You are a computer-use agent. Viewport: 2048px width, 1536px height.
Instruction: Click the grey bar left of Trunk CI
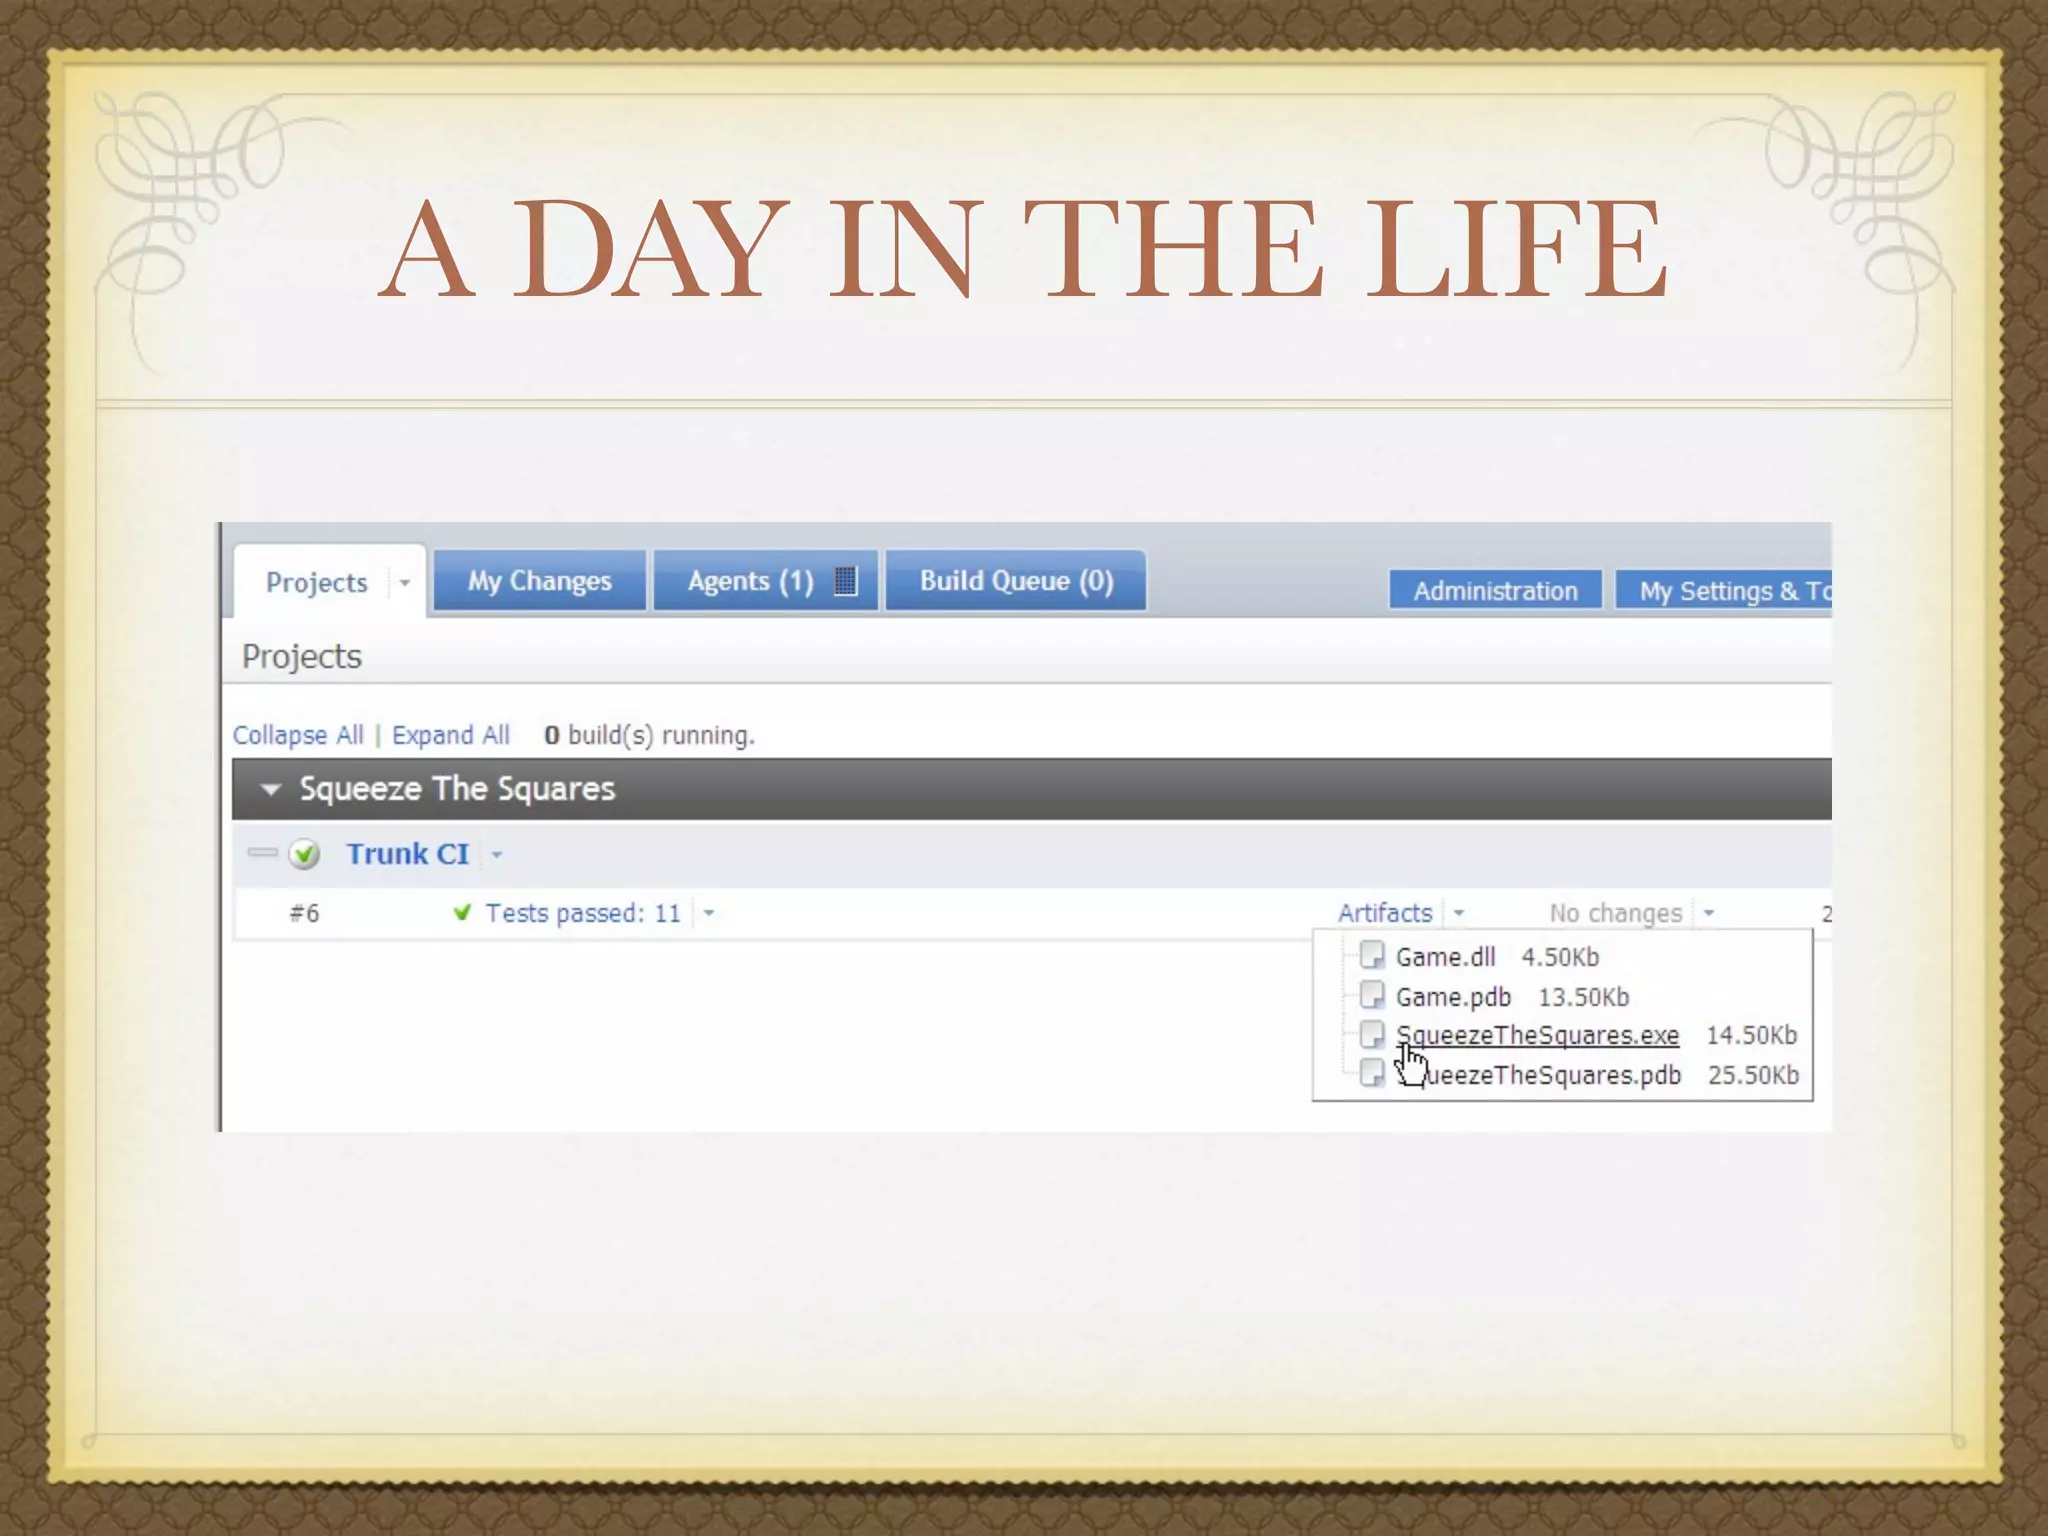tap(262, 853)
